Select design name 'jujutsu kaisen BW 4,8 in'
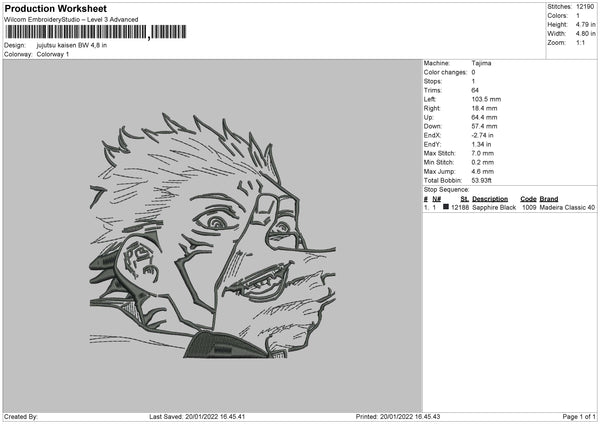This screenshot has width=600, height=424. tap(72, 45)
